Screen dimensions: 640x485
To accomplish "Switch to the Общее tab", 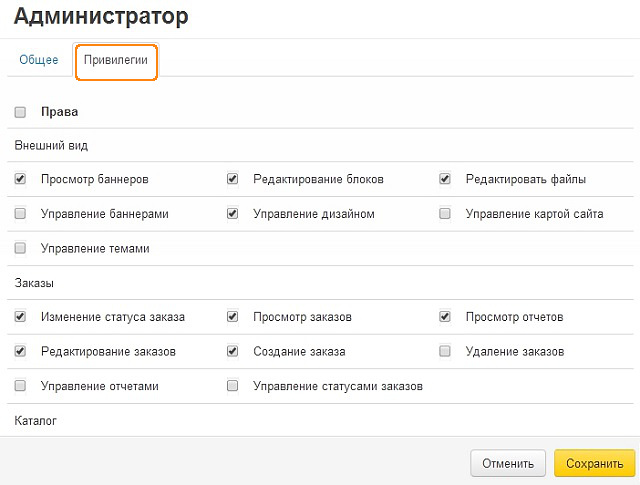I will pyautogui.click(x=39, y=60).
